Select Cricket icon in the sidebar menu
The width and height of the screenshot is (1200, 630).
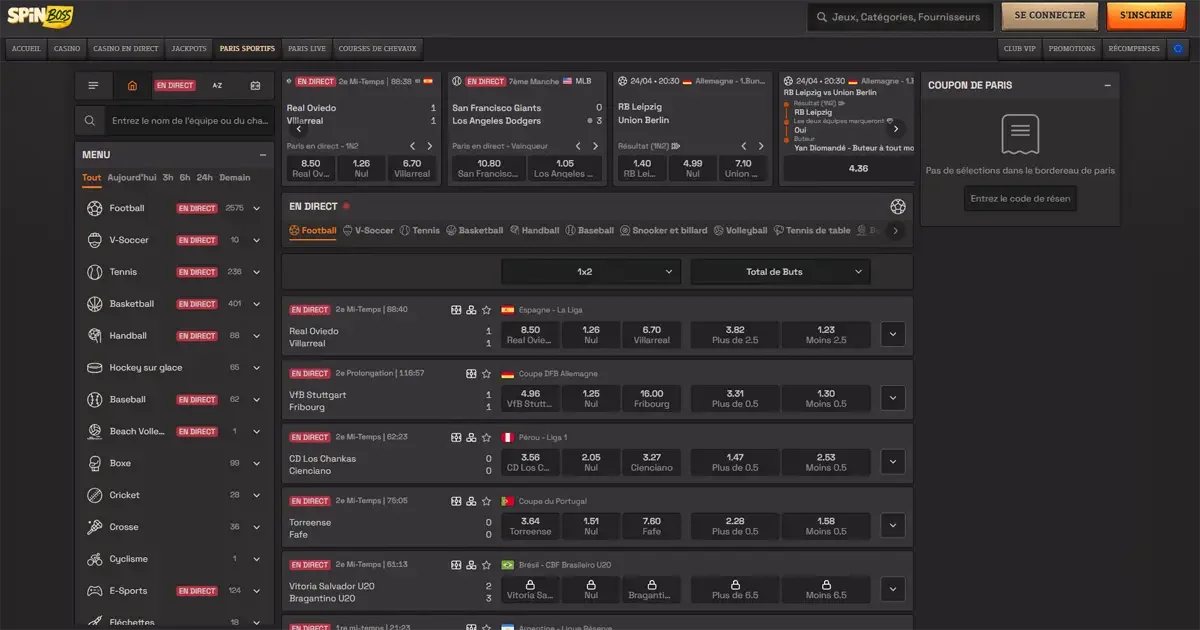pos(94,495)
